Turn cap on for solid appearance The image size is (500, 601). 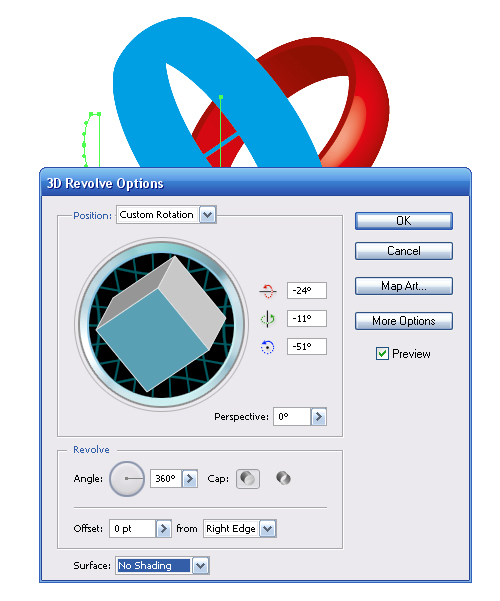point(248,479)
